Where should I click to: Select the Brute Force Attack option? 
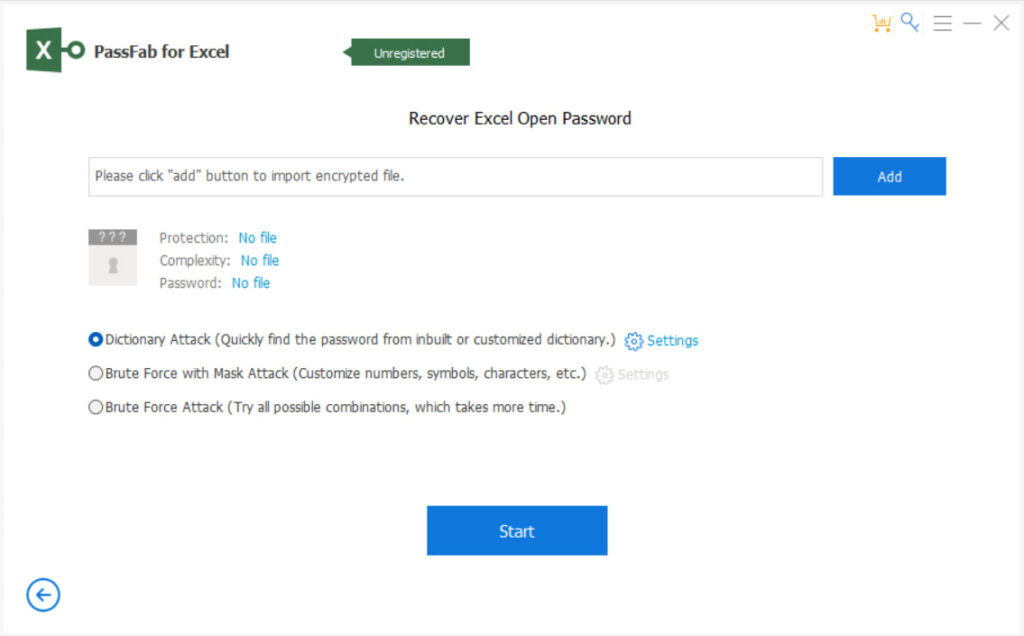pyautogui.click(x=95, y=407)
